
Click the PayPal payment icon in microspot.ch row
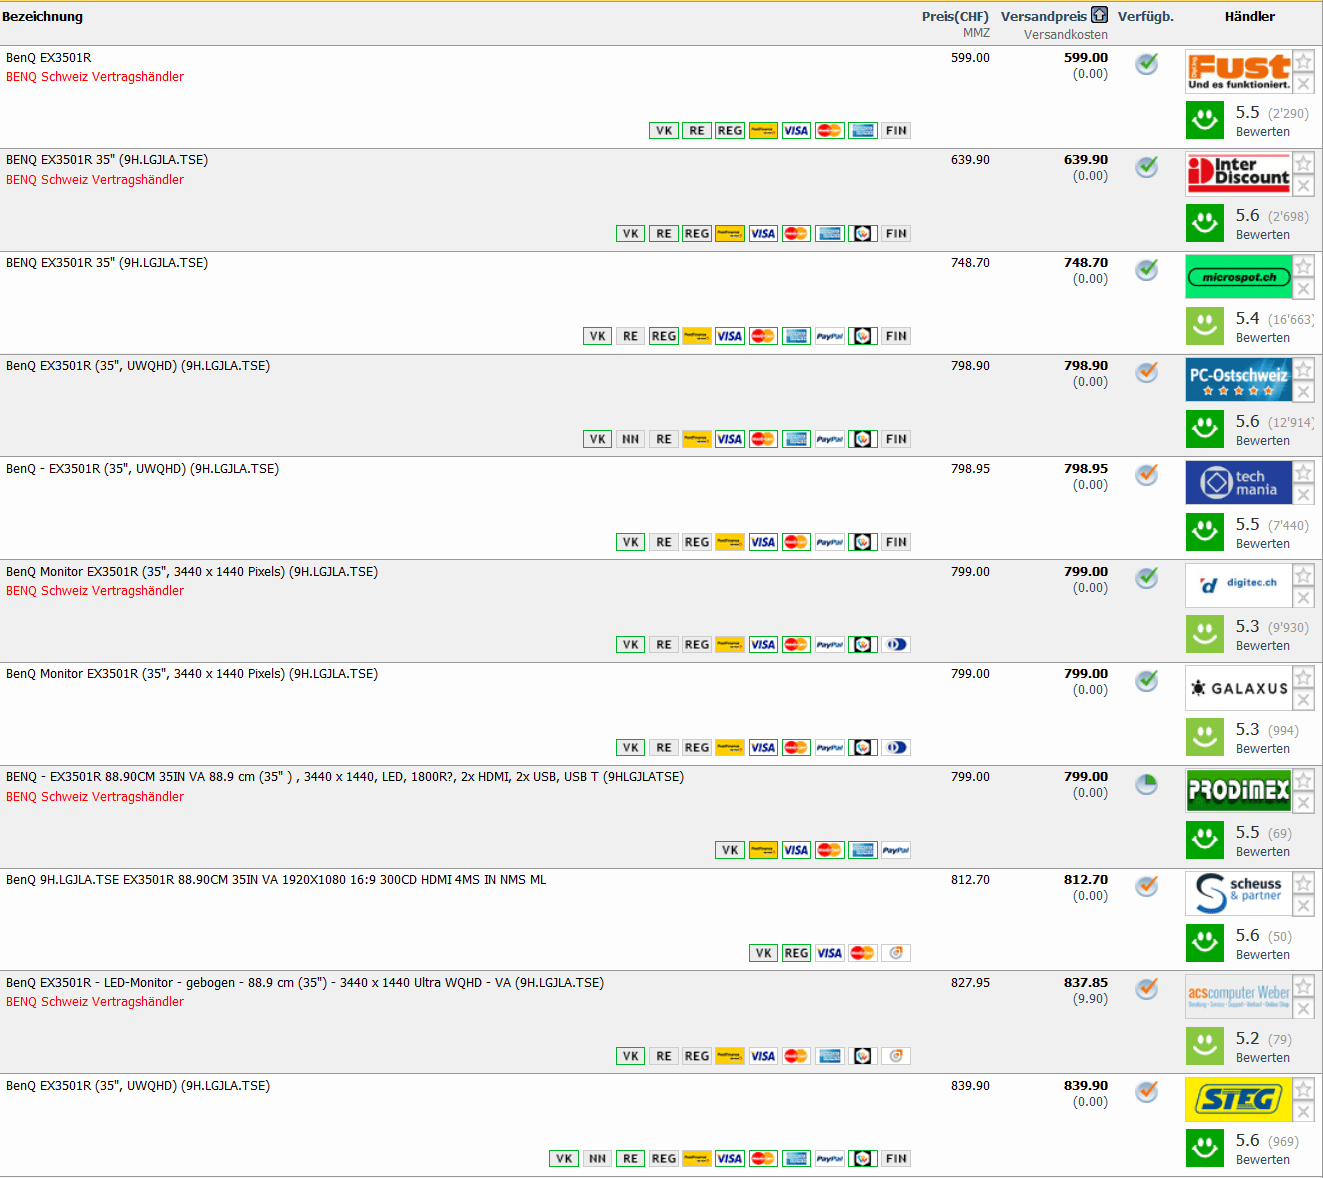(830, 336)
